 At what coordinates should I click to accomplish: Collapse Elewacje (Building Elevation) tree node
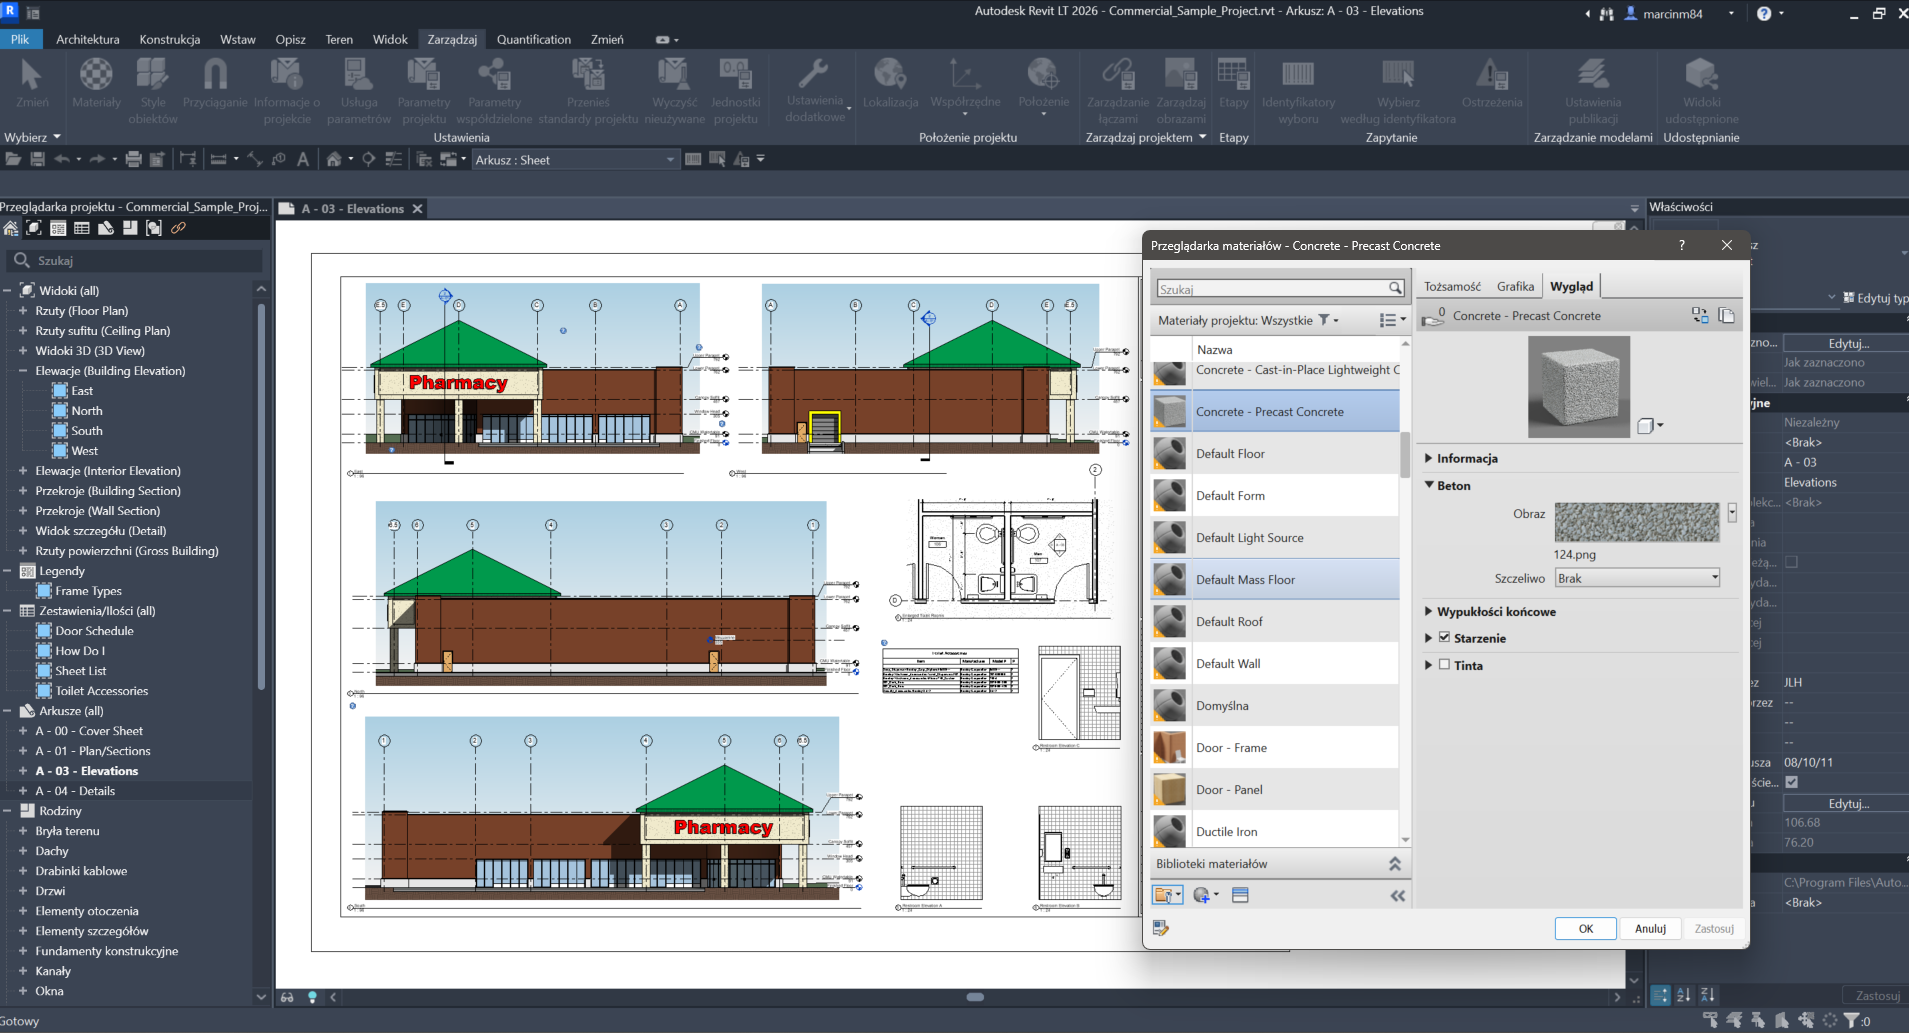[x=22, y=371]
